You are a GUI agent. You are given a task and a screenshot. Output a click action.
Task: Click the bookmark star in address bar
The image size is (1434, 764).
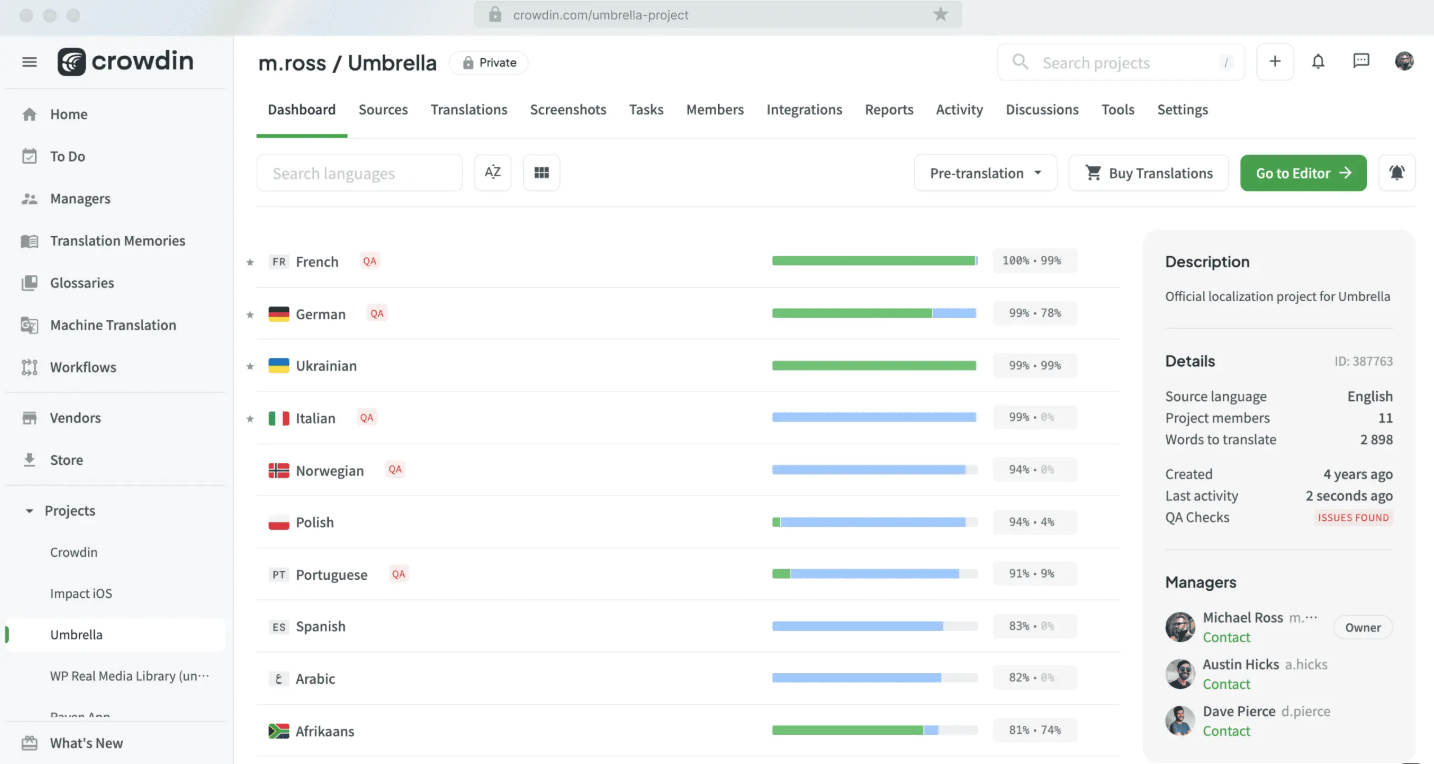click(x=940, y=14)
